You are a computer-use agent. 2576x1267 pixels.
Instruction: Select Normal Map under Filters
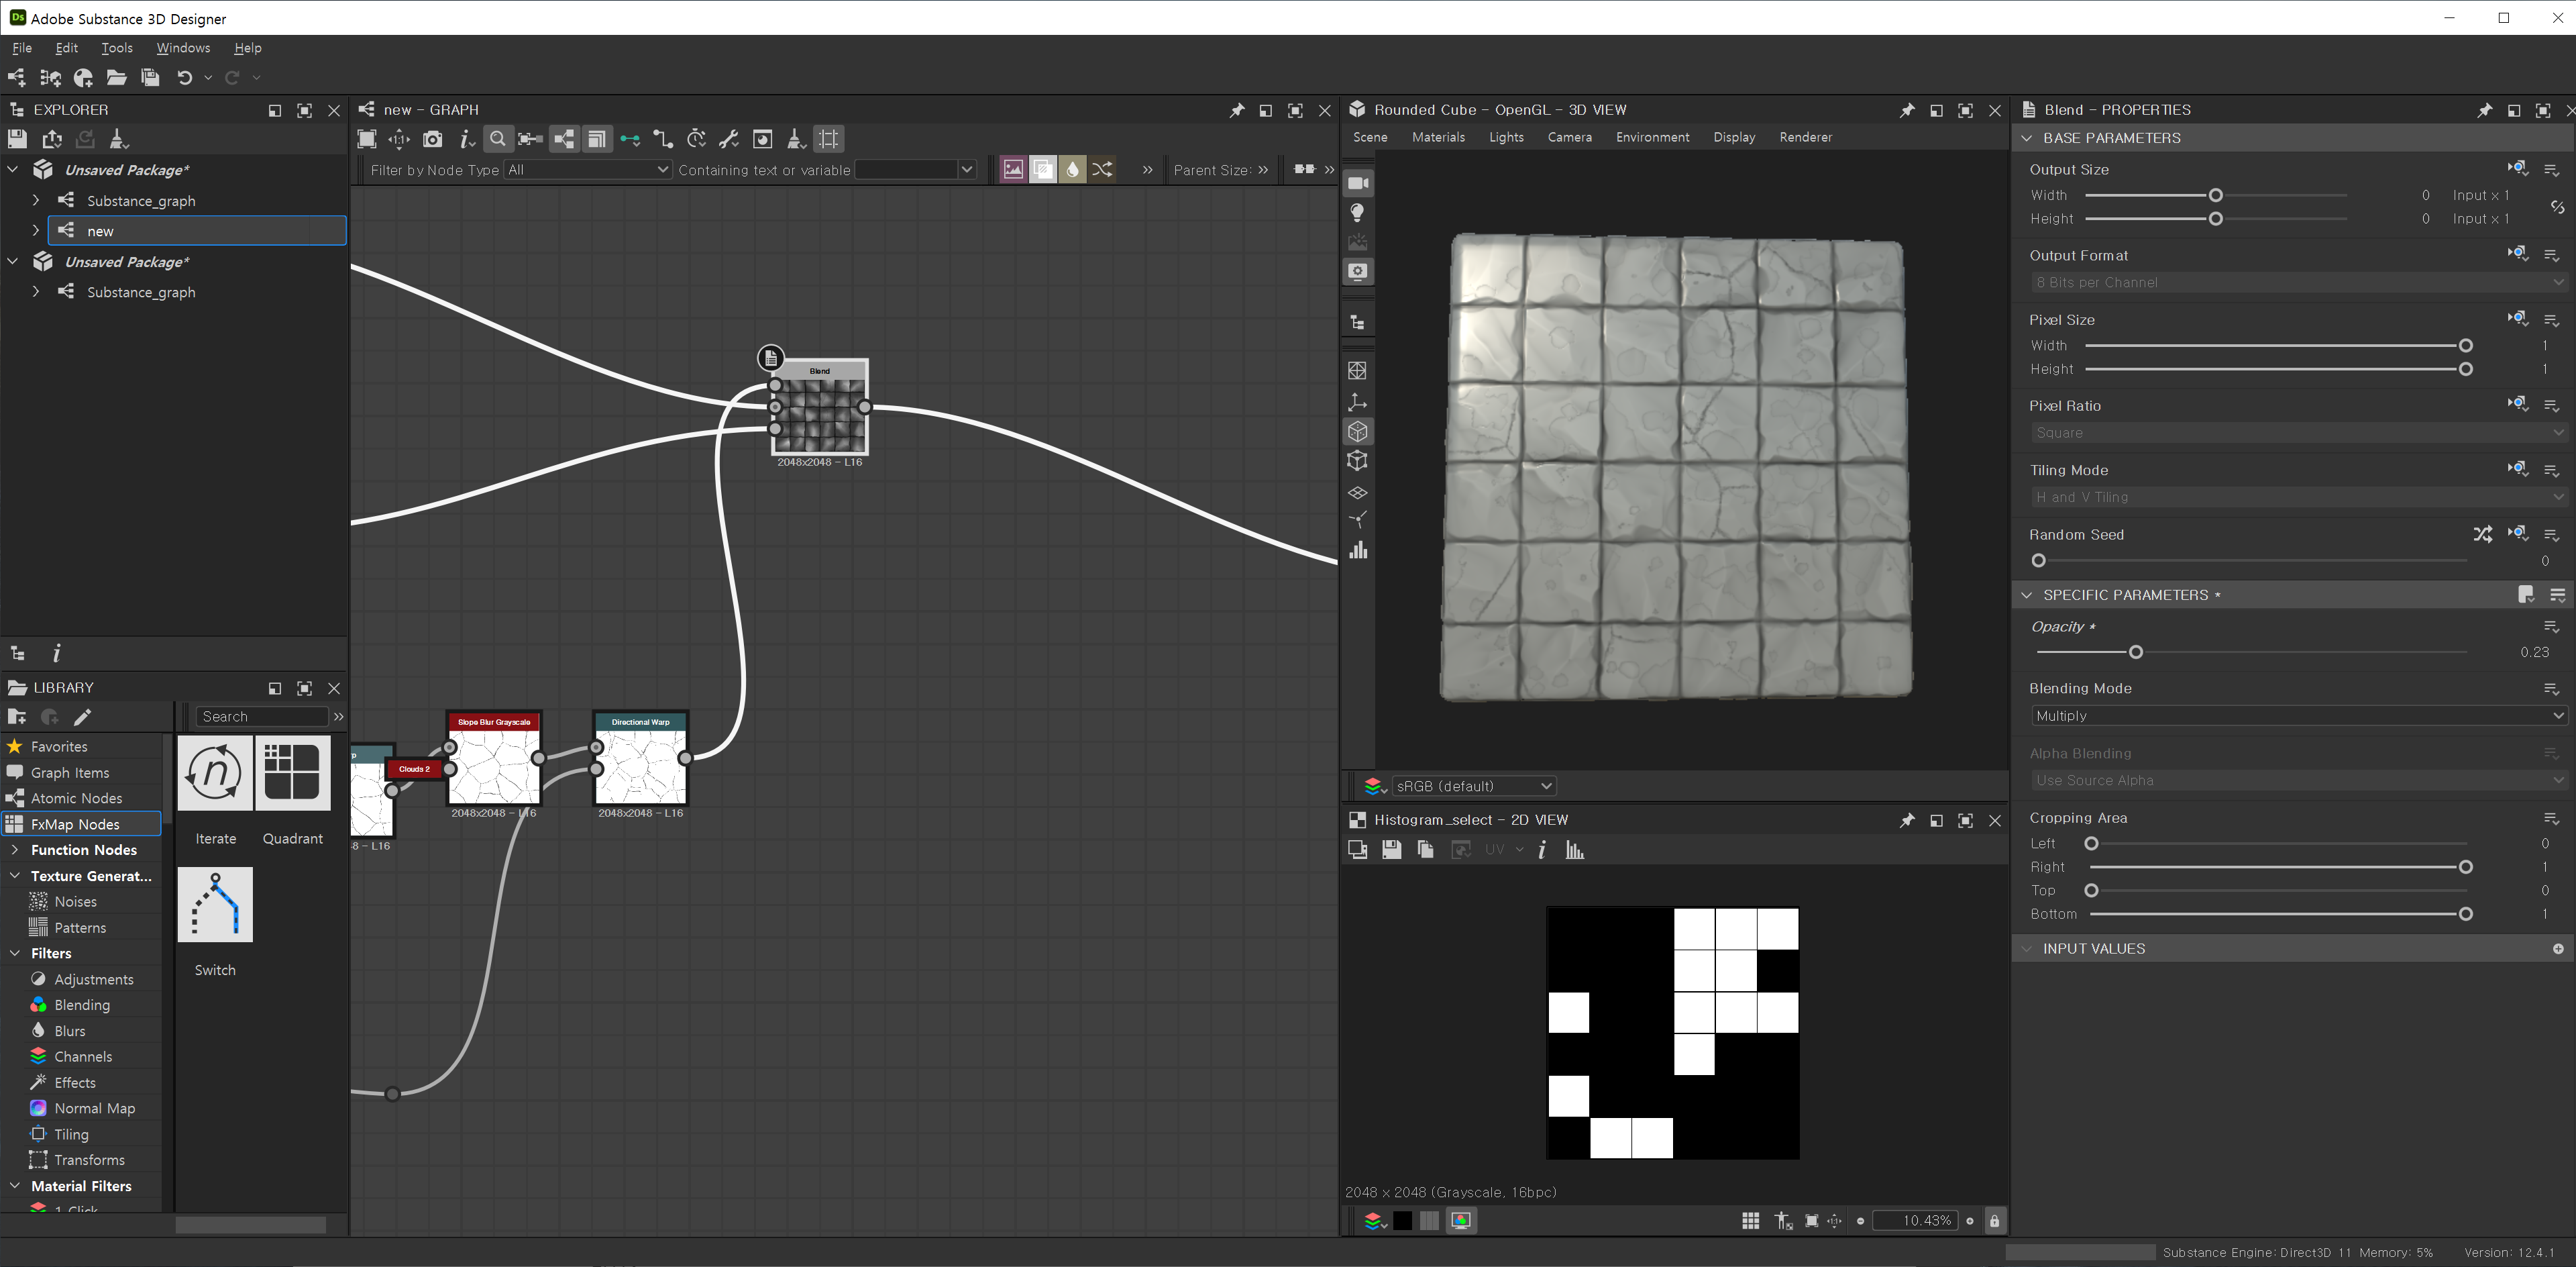tap(94, 1108)
